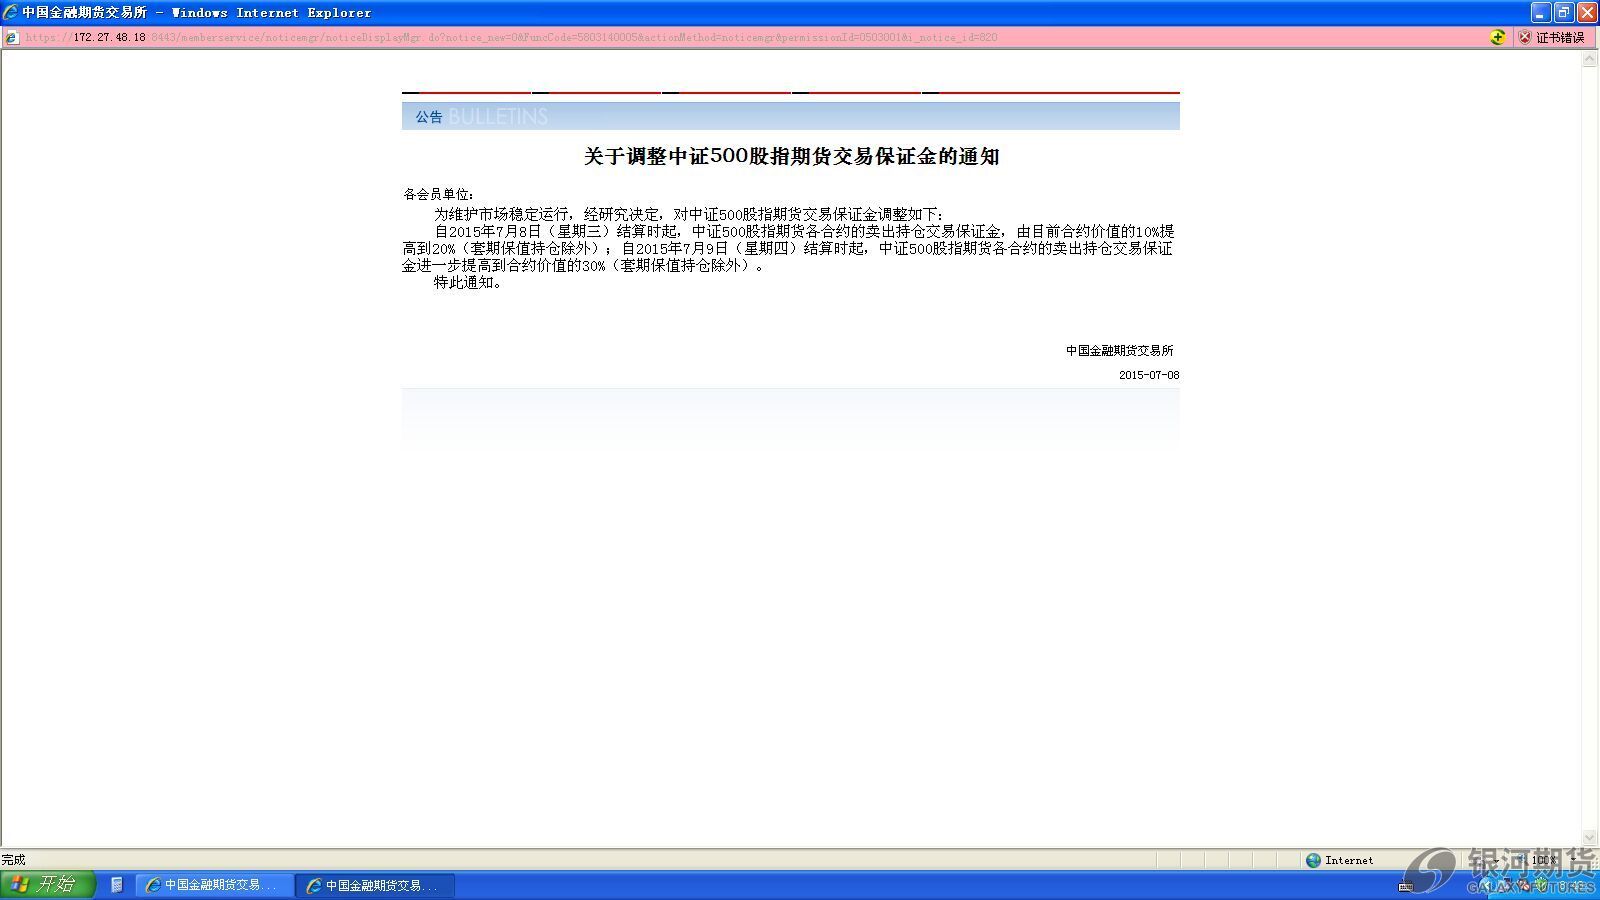This screenshot has height=900, width=1600.
Task: Click the Internet zone label in status bar
Action: click(x=1349, y=860)
